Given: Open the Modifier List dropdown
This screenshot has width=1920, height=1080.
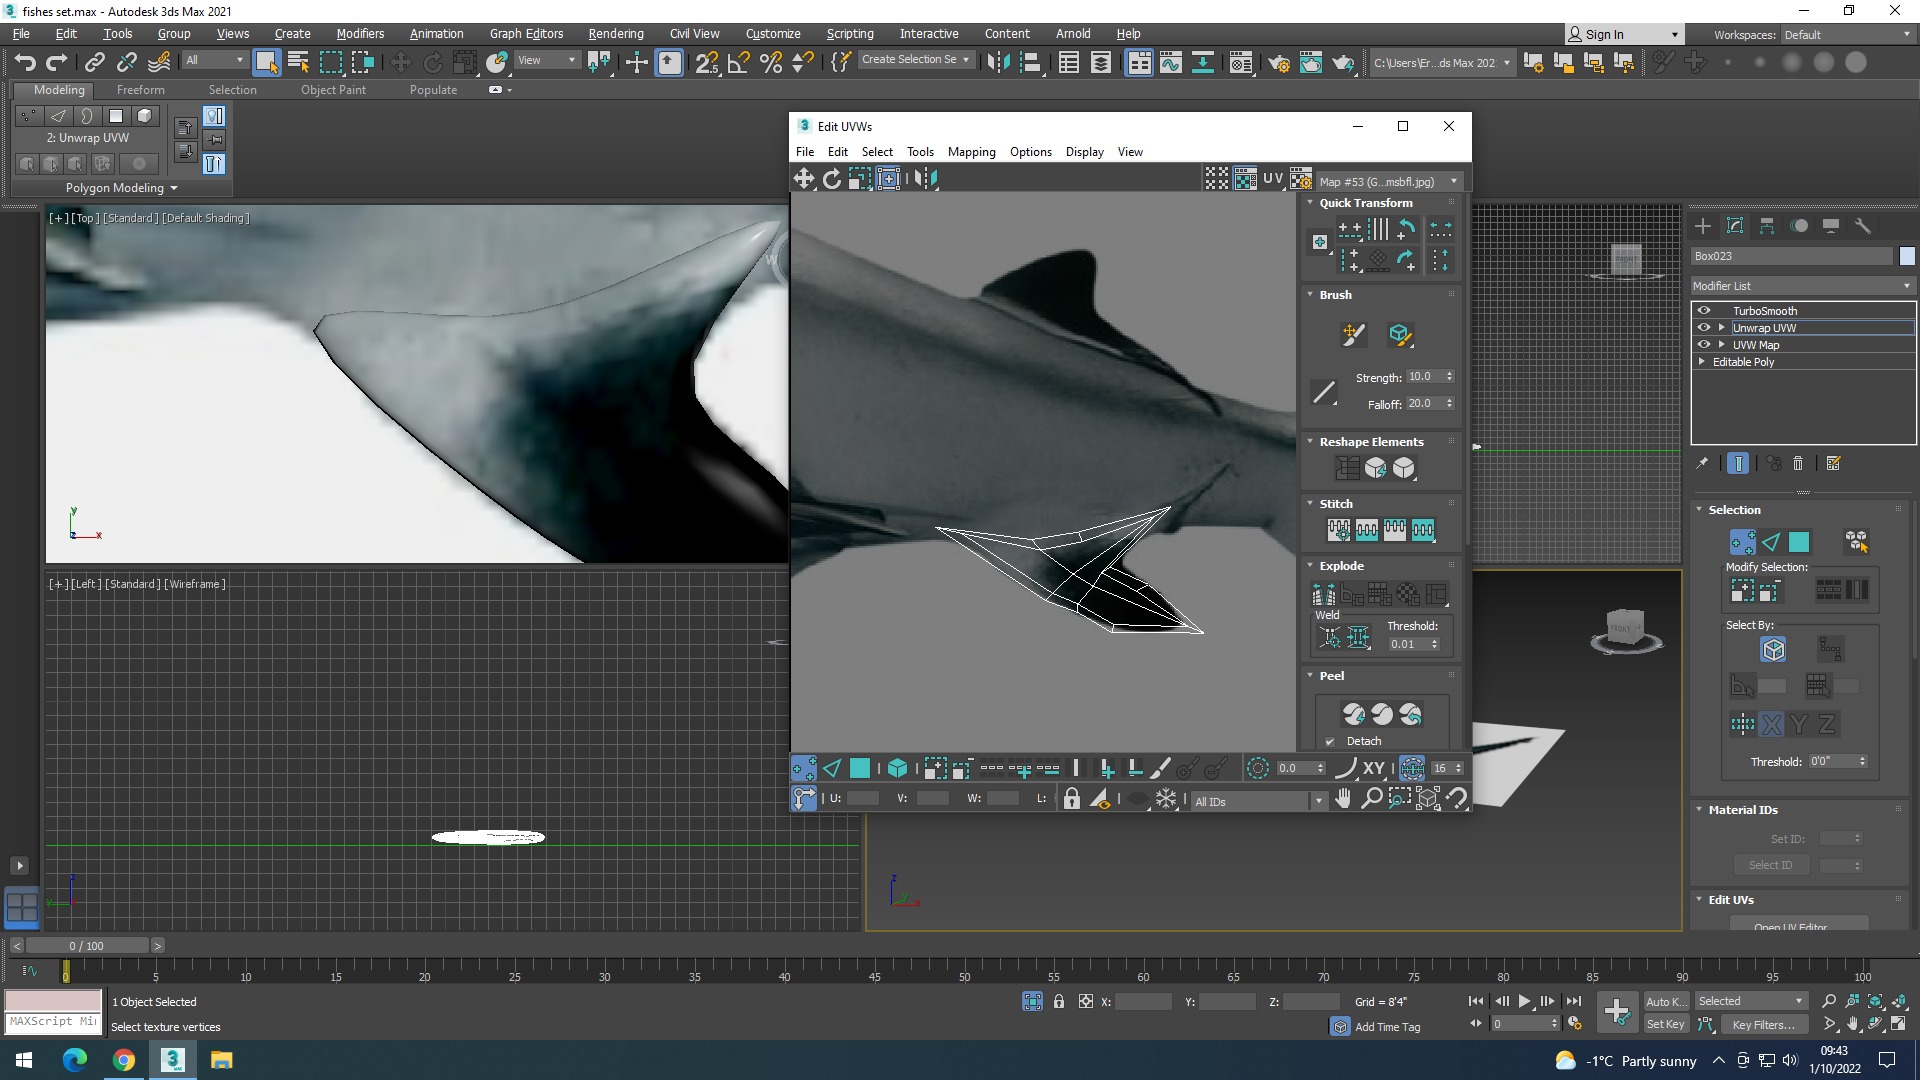Looking at the screenshot, I should tap(1803, 286).
